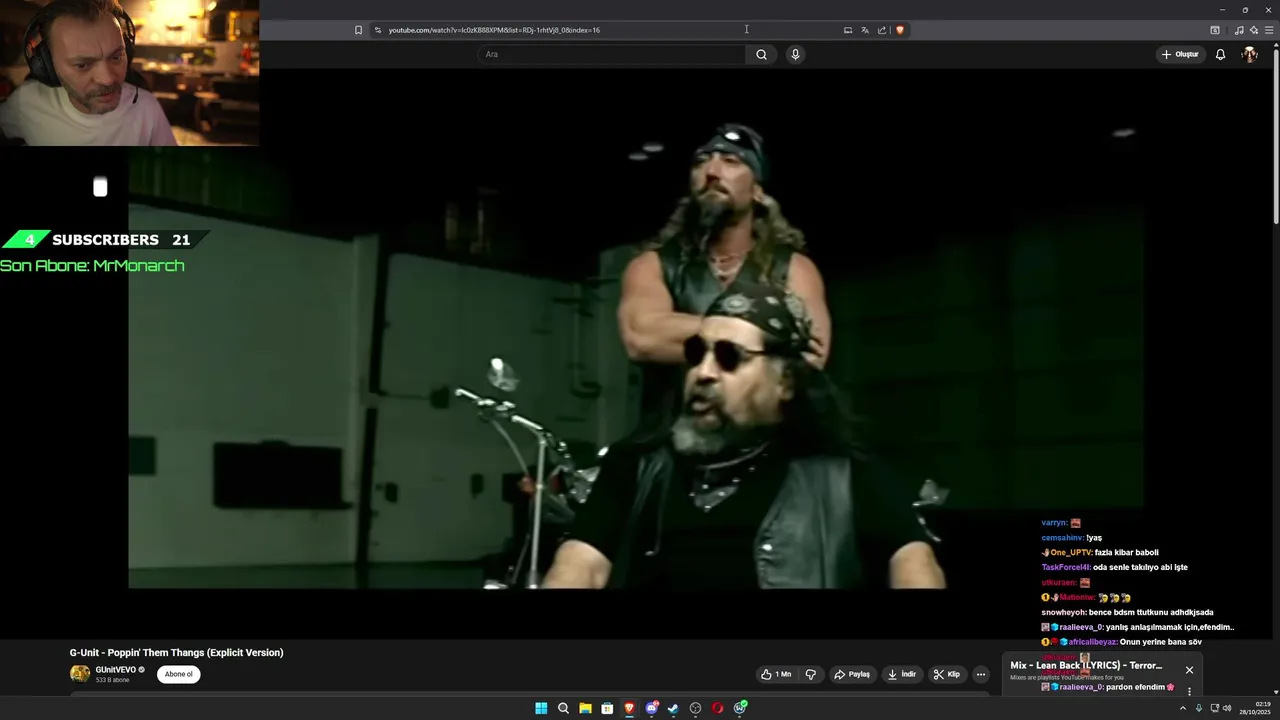
Task: Click the Mix - Lean Back (LYRICS) playlist title
Action: coord(1086,665)
